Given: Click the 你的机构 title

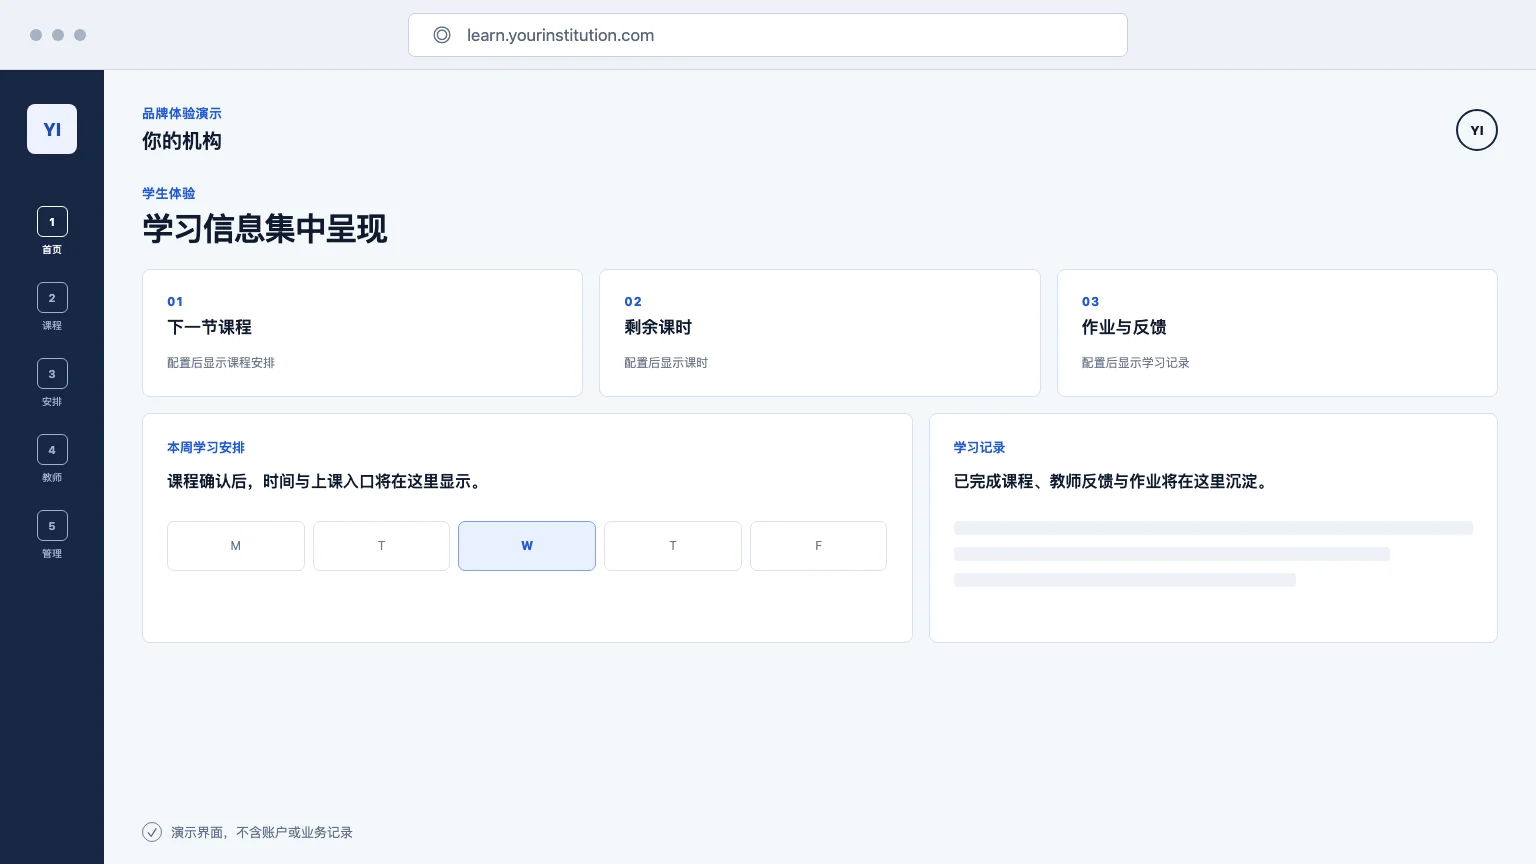Looking at the screenshot, I should click(182, 141).
